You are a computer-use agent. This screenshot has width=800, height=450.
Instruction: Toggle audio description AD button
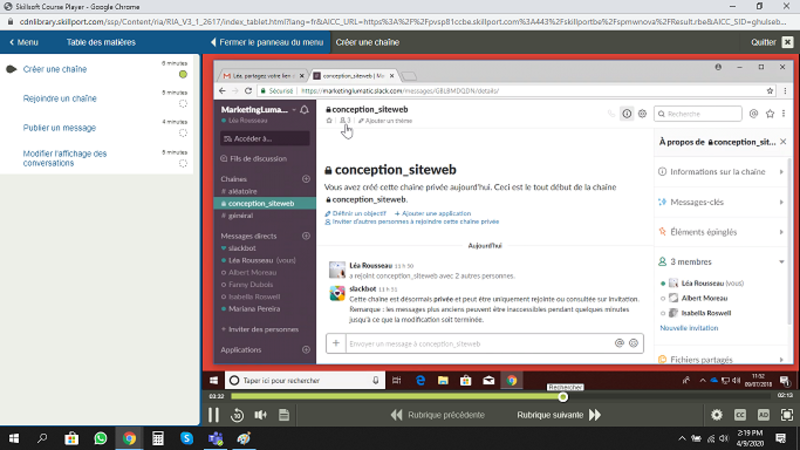point(764,415)
